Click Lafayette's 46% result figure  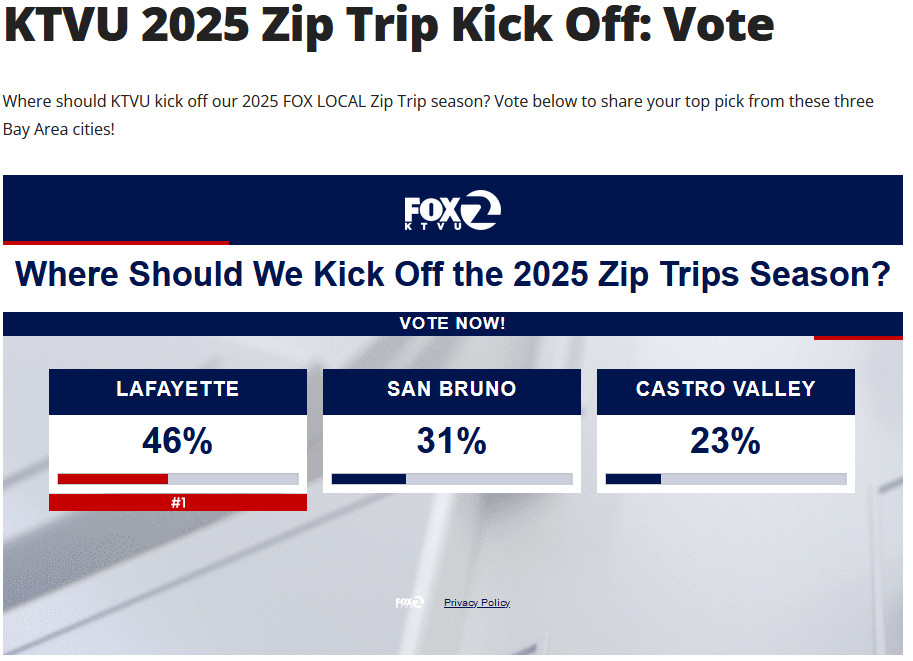(178, 441)
